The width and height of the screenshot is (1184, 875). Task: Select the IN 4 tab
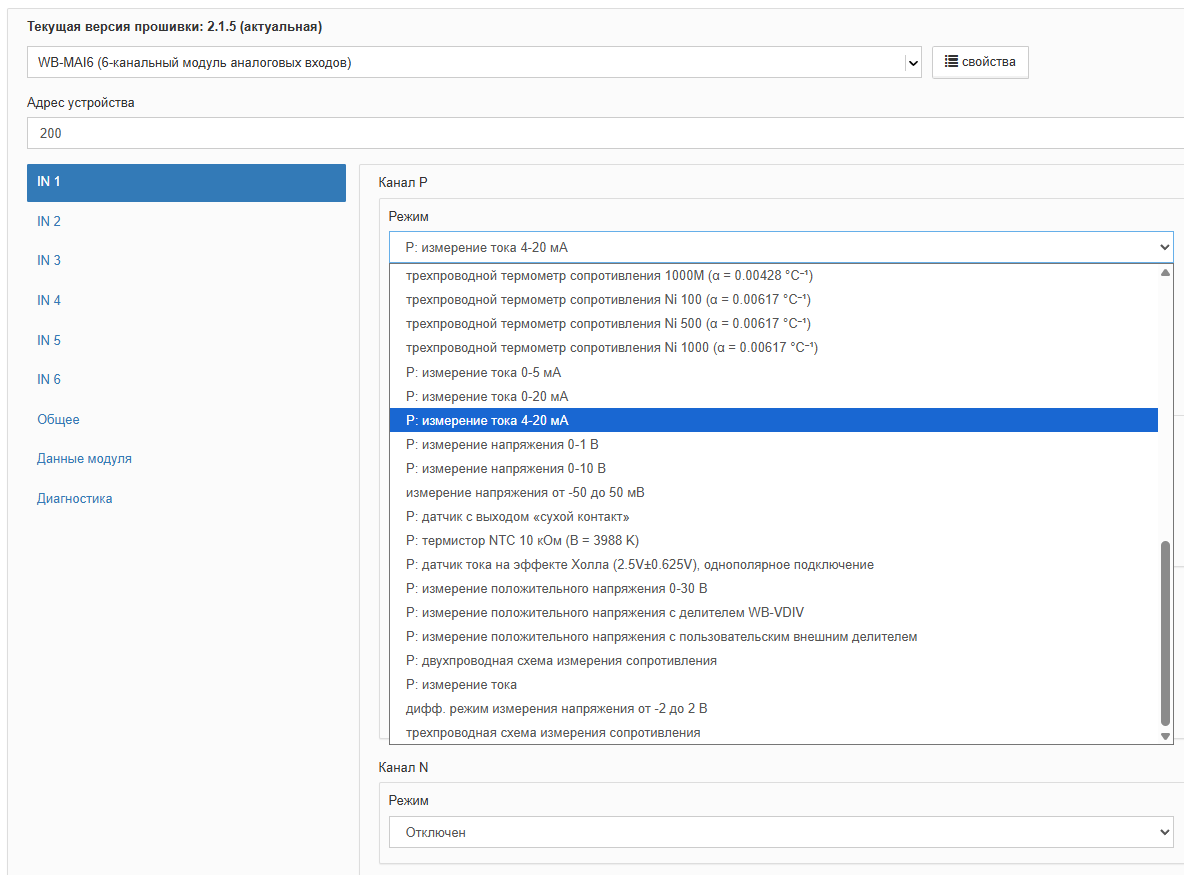[x=49, y=300]
